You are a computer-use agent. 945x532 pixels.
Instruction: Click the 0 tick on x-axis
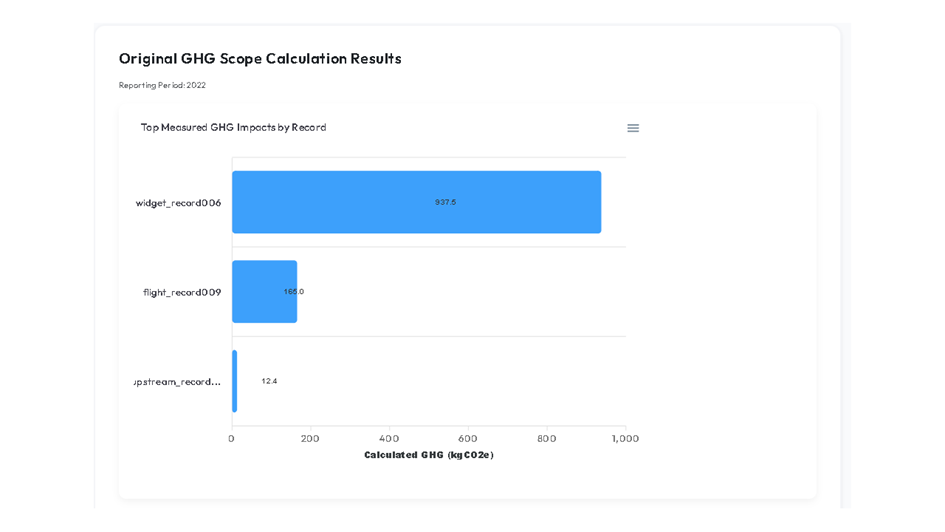[232, 438]
